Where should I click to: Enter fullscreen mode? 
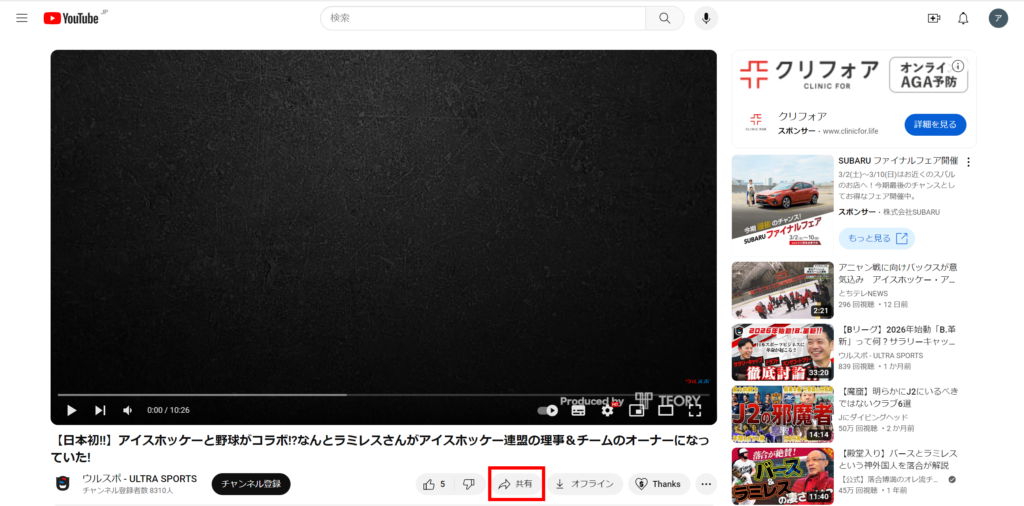pyautogui.click(x=695, y=410)
